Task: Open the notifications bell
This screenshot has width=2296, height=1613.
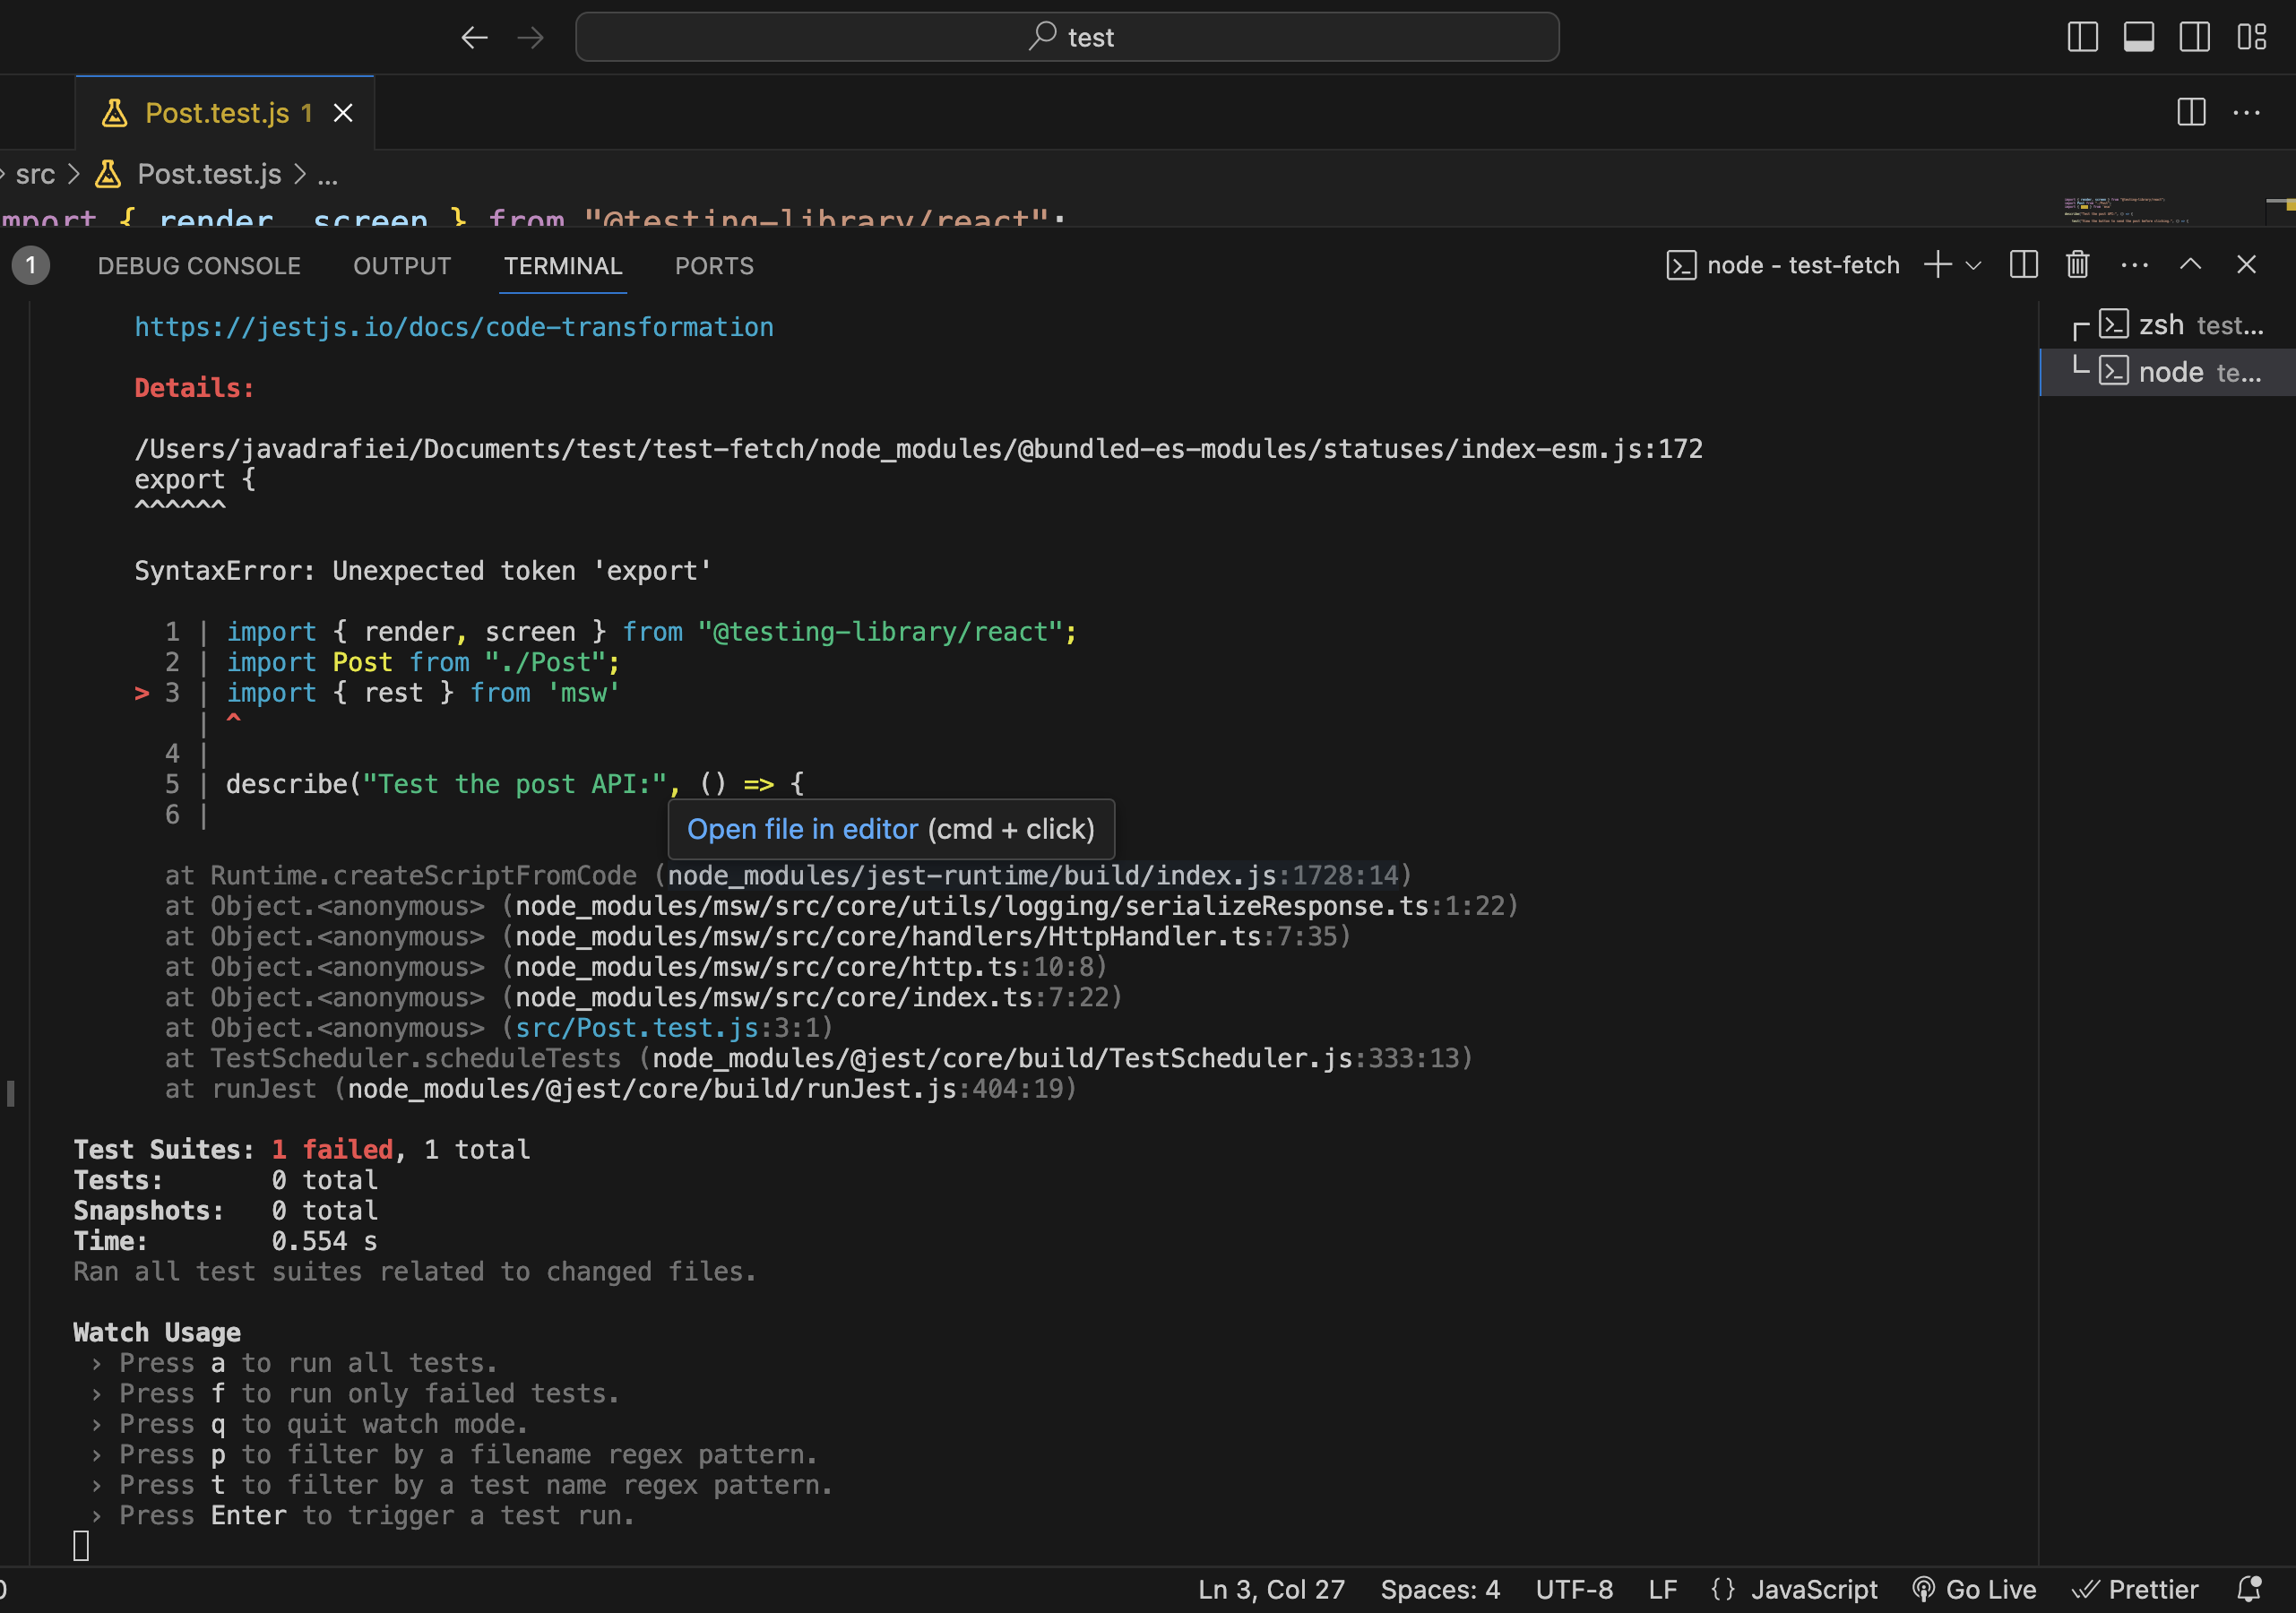Action: coord(2248,1590)
